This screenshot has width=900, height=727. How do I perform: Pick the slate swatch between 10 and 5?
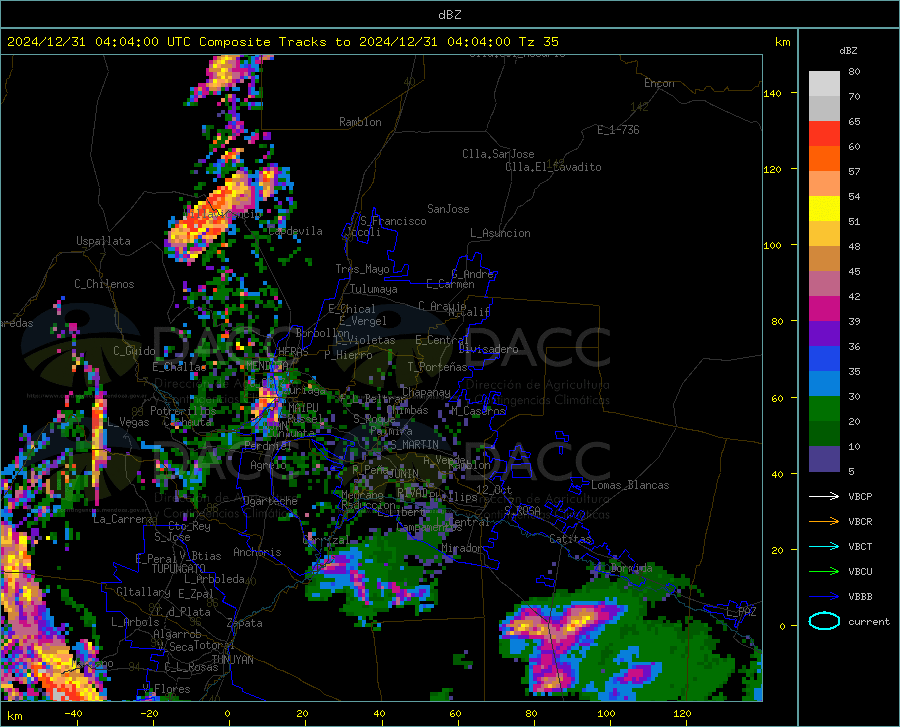(x=824, y=459)
